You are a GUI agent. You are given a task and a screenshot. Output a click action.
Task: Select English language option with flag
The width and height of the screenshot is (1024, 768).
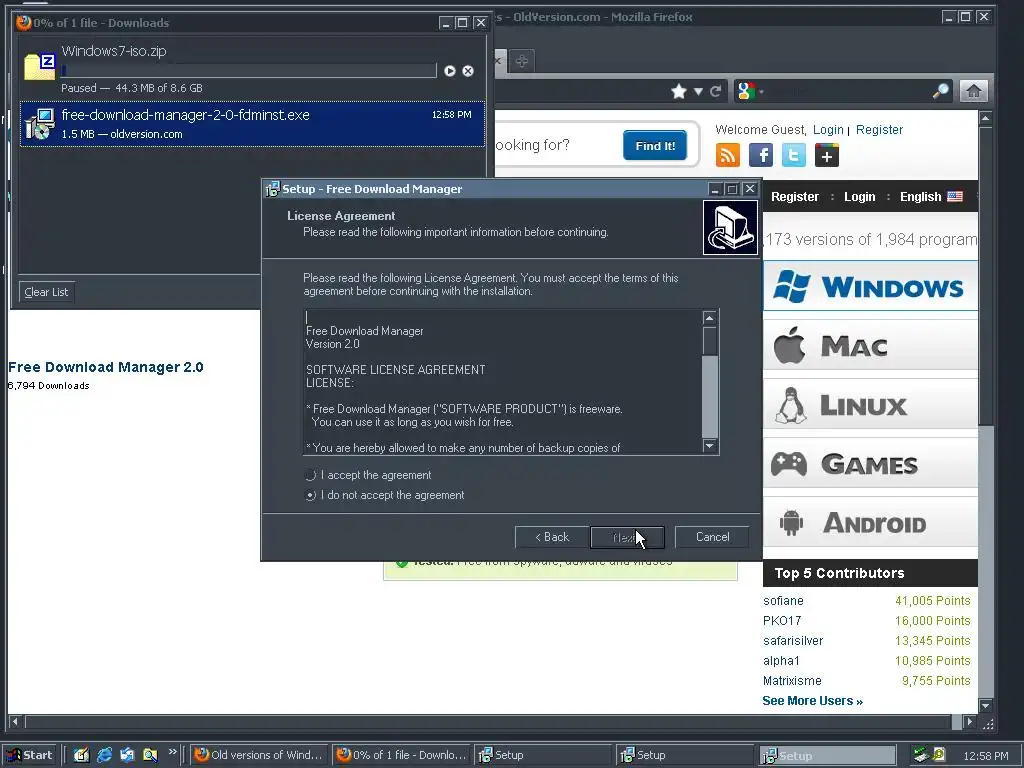[931, 197]
